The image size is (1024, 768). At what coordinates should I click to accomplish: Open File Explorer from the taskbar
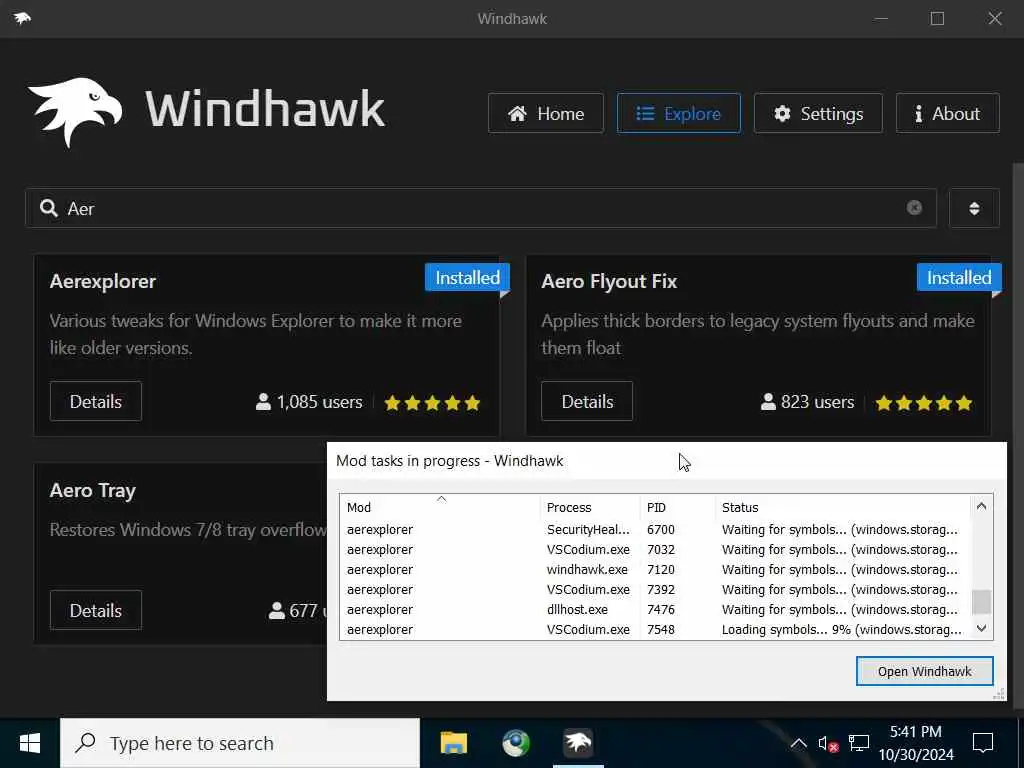(453, 743)
